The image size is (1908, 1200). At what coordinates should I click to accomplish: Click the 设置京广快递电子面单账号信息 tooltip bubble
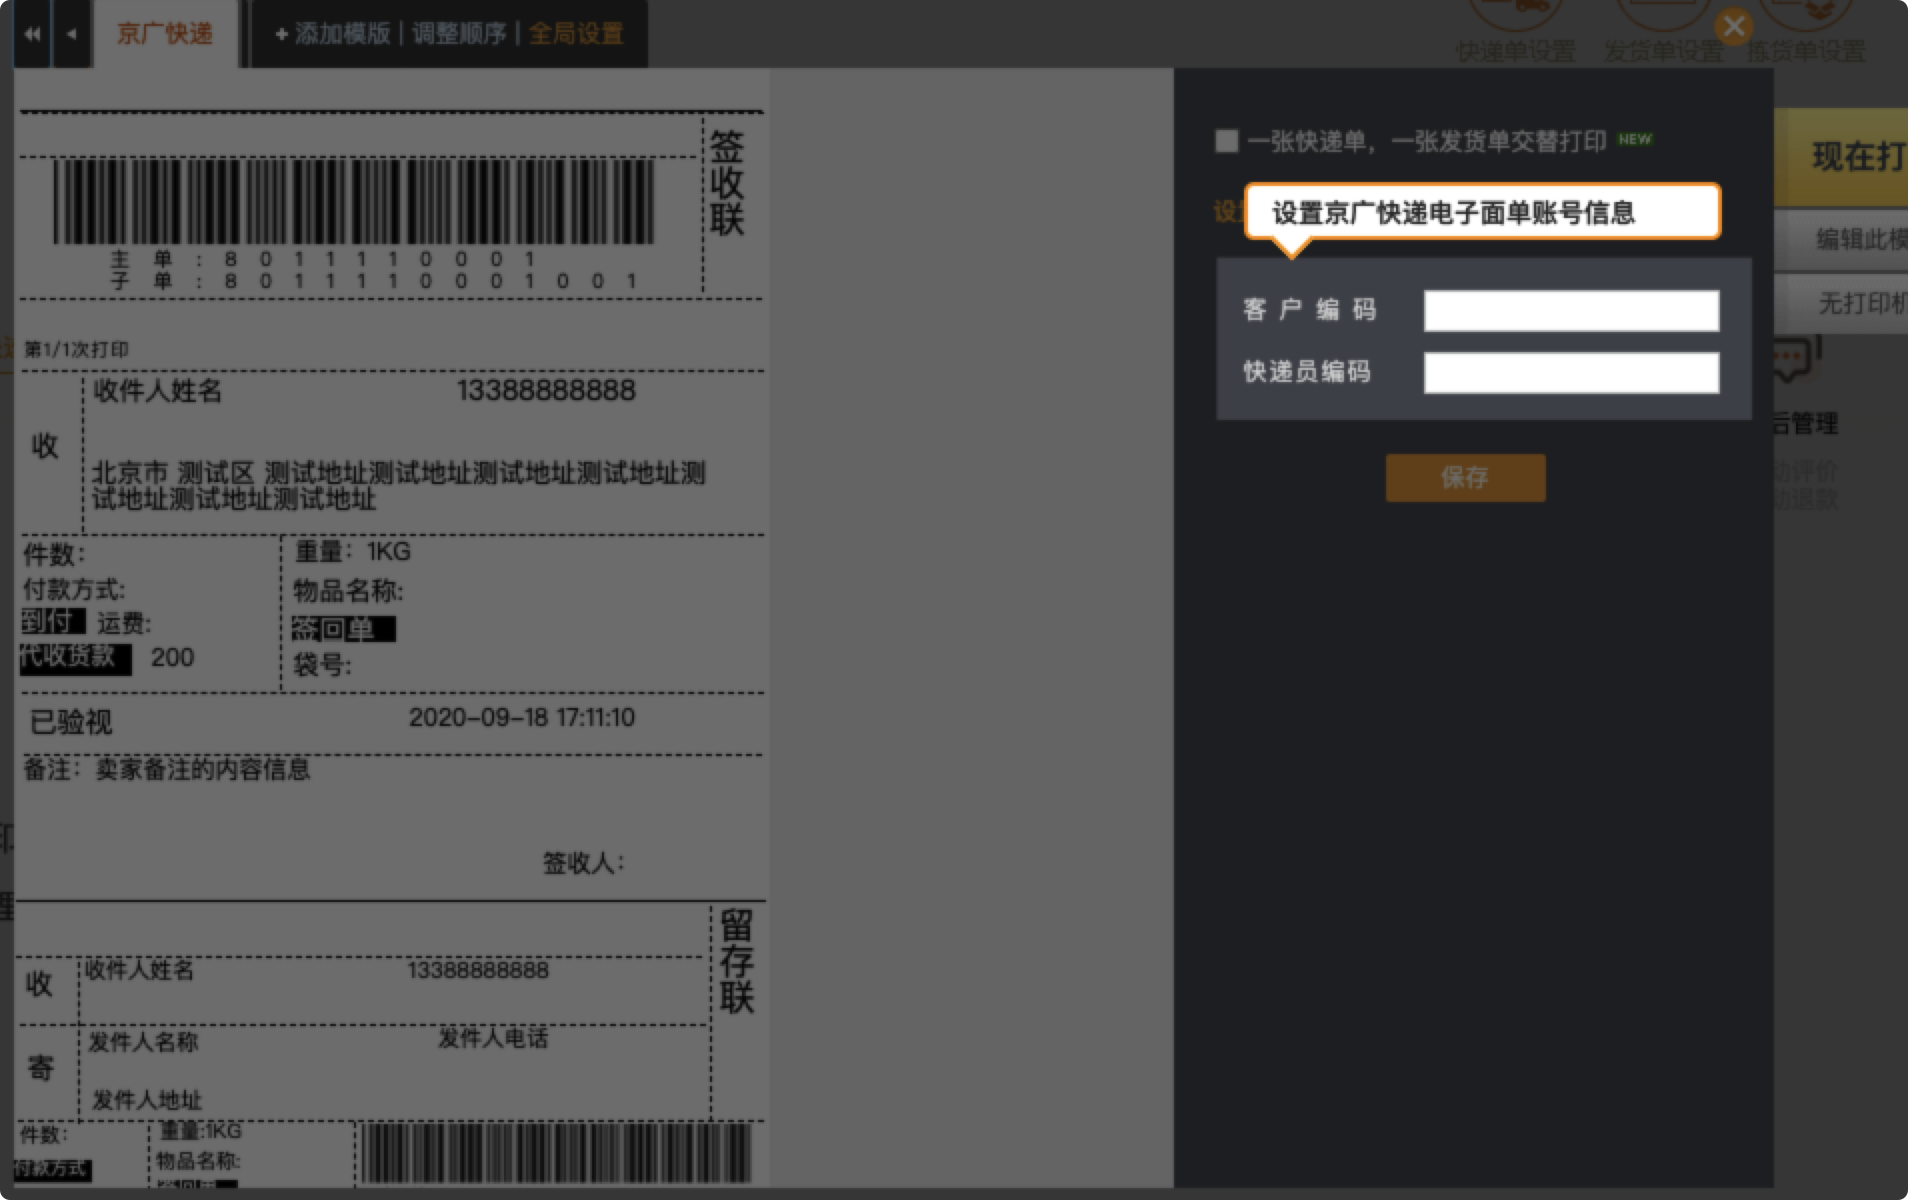(x=1481, y=212)
